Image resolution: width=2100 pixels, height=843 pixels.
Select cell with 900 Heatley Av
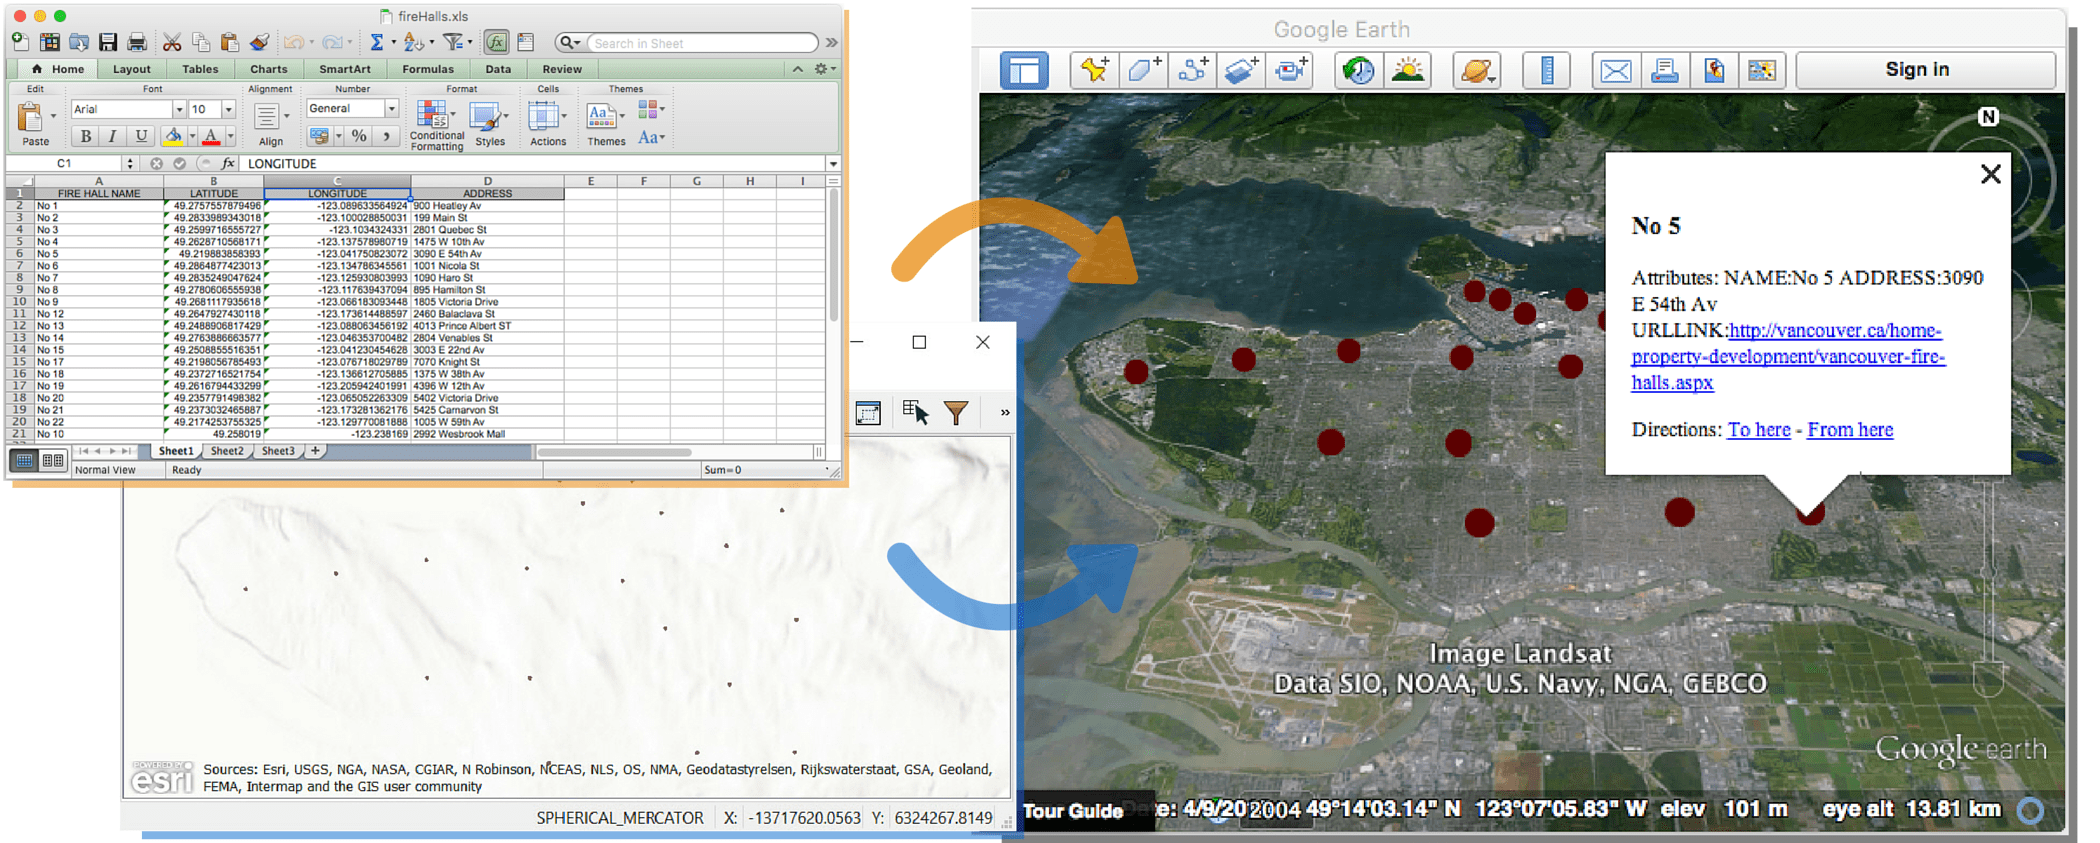coord(487,205)
